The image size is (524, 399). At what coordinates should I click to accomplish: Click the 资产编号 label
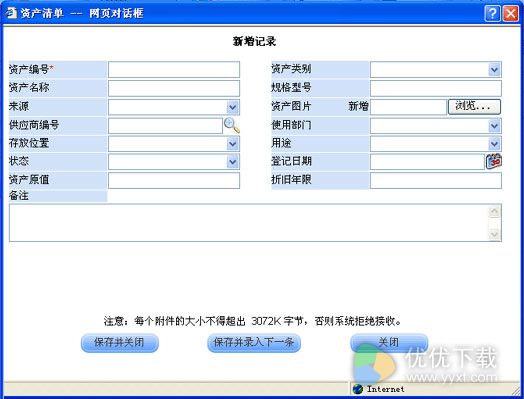click(x=31, y=69)
